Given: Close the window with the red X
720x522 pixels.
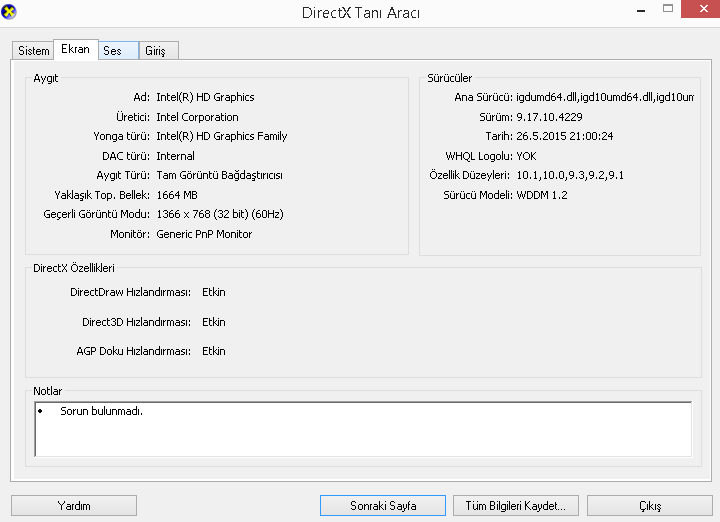Looking at the screenshot, I should click(x=701, y=8).
